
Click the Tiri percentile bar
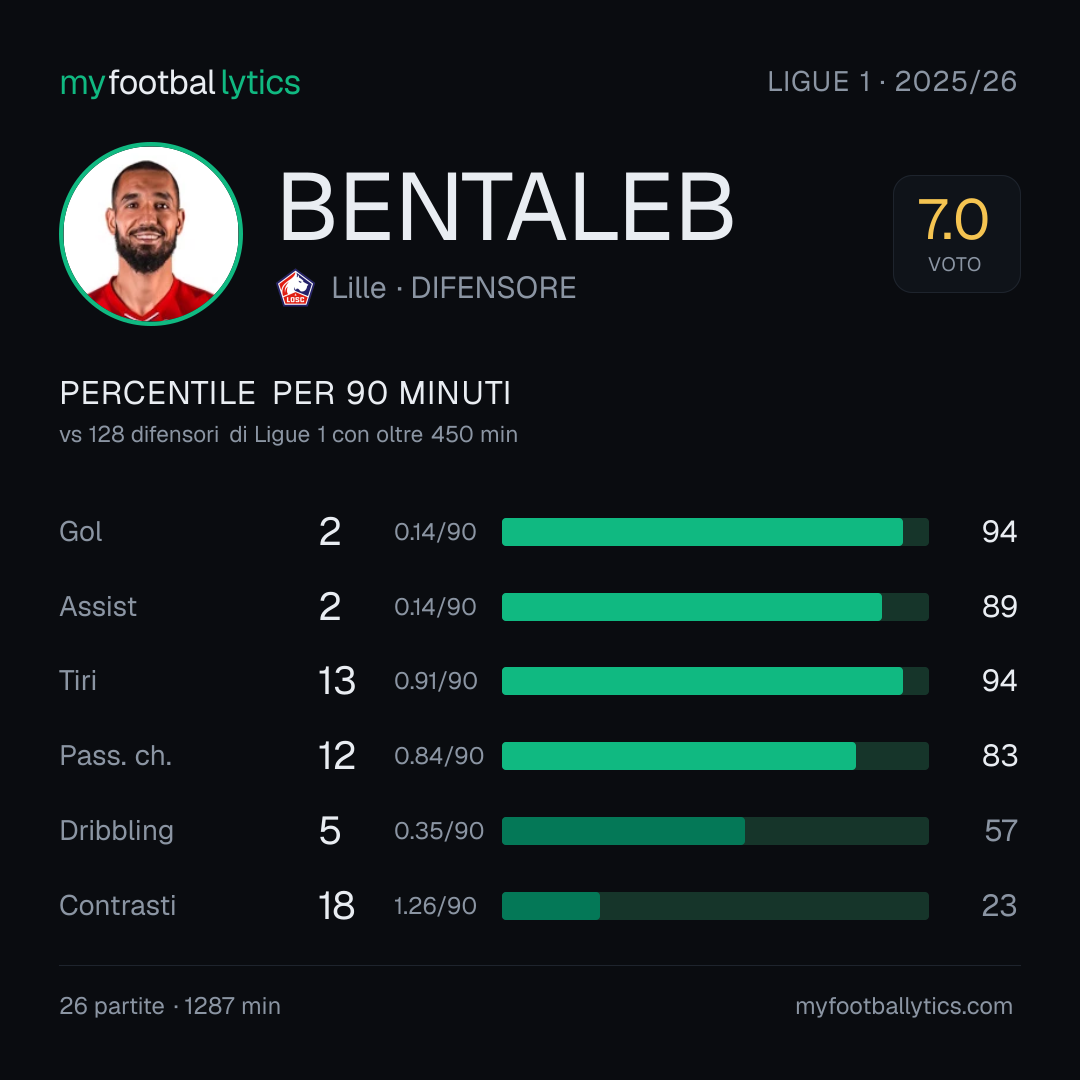click(715, 681)
